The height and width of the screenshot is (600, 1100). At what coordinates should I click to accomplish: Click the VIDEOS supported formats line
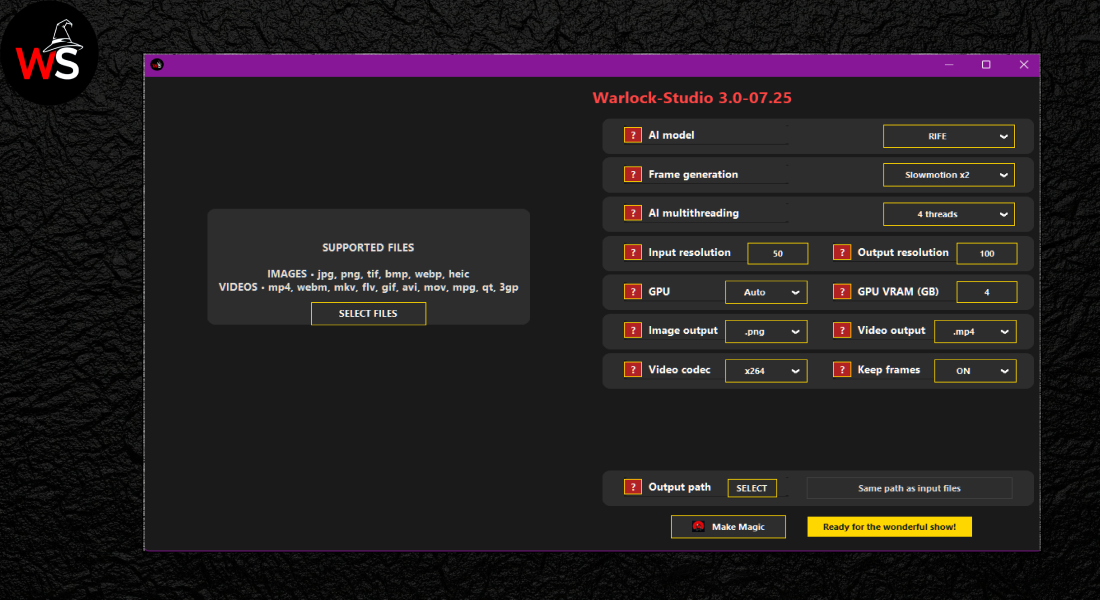click(368, 287)
